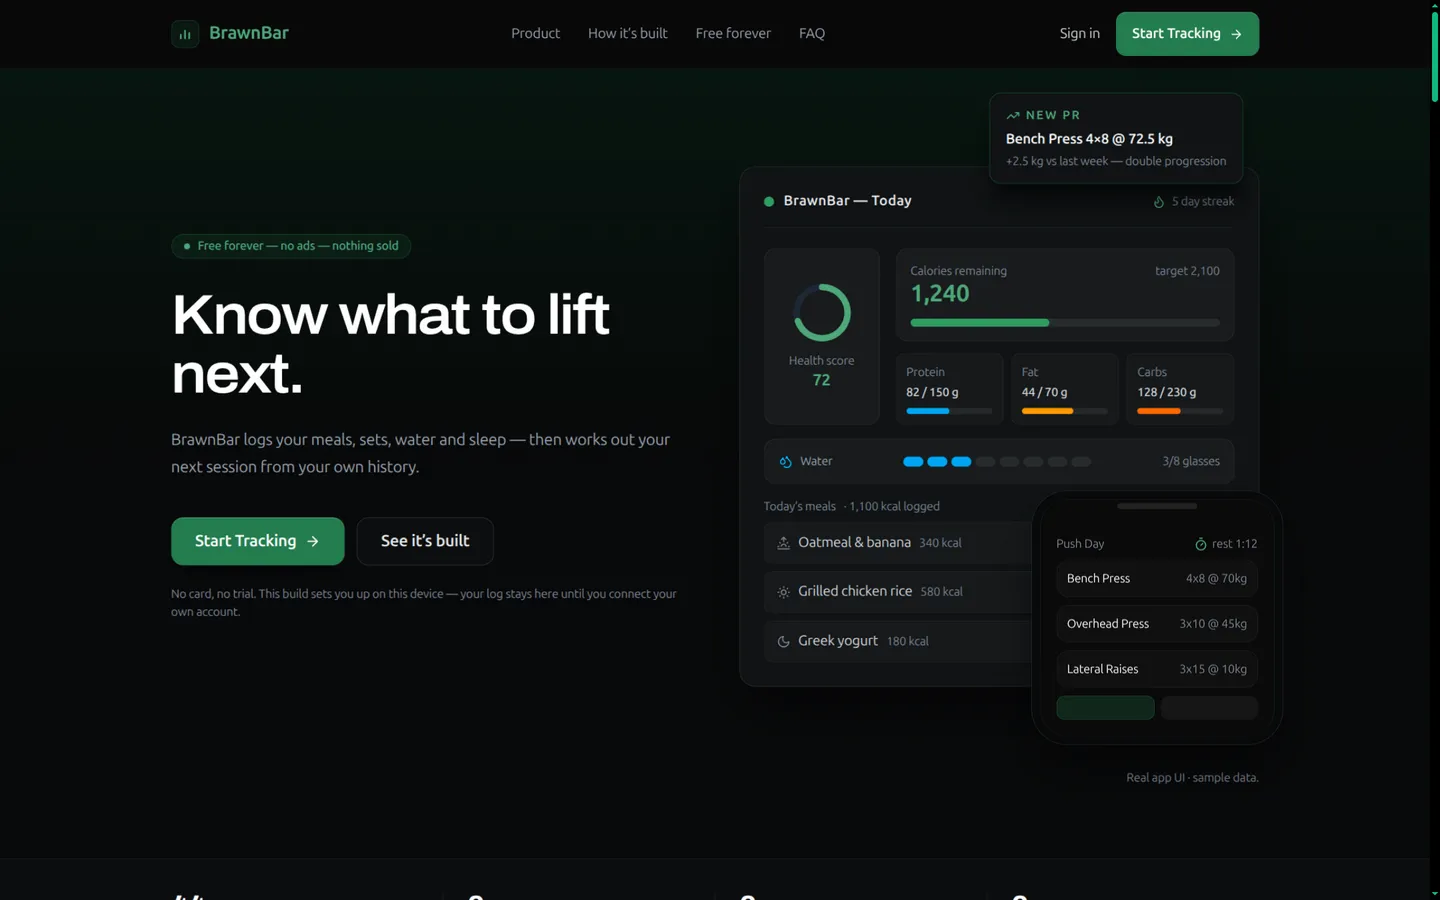This screenshot has width=1440, height=900.
Task: Click Start Tracking next to See it's built
Action: 258,541
